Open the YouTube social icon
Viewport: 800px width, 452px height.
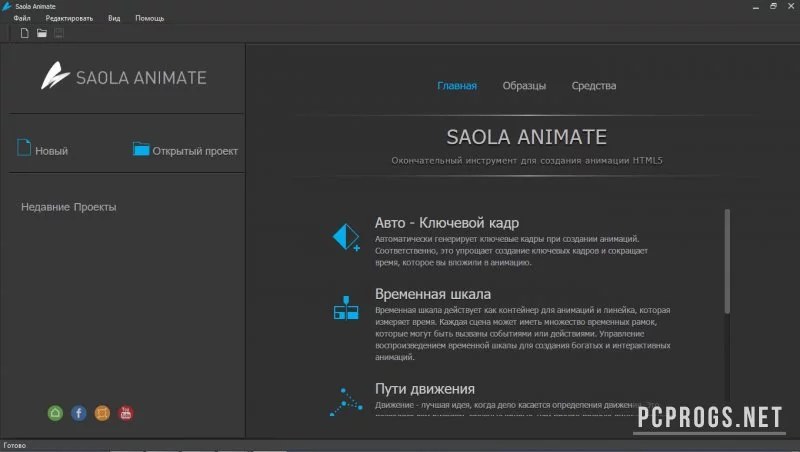[126, 413]
